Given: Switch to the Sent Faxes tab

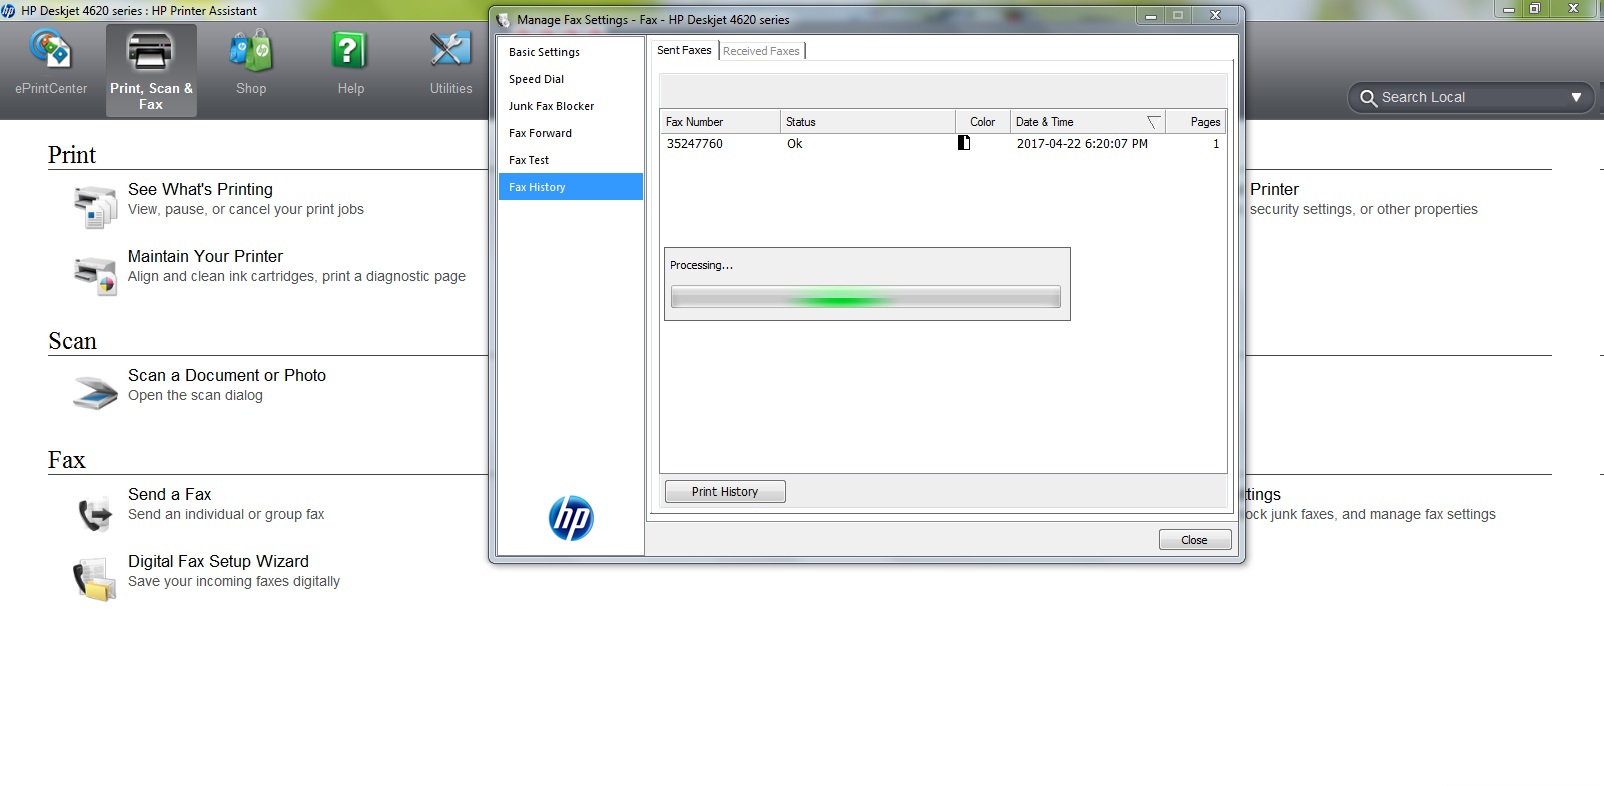Looking at the screenshot, I should (x=684, y=50).
